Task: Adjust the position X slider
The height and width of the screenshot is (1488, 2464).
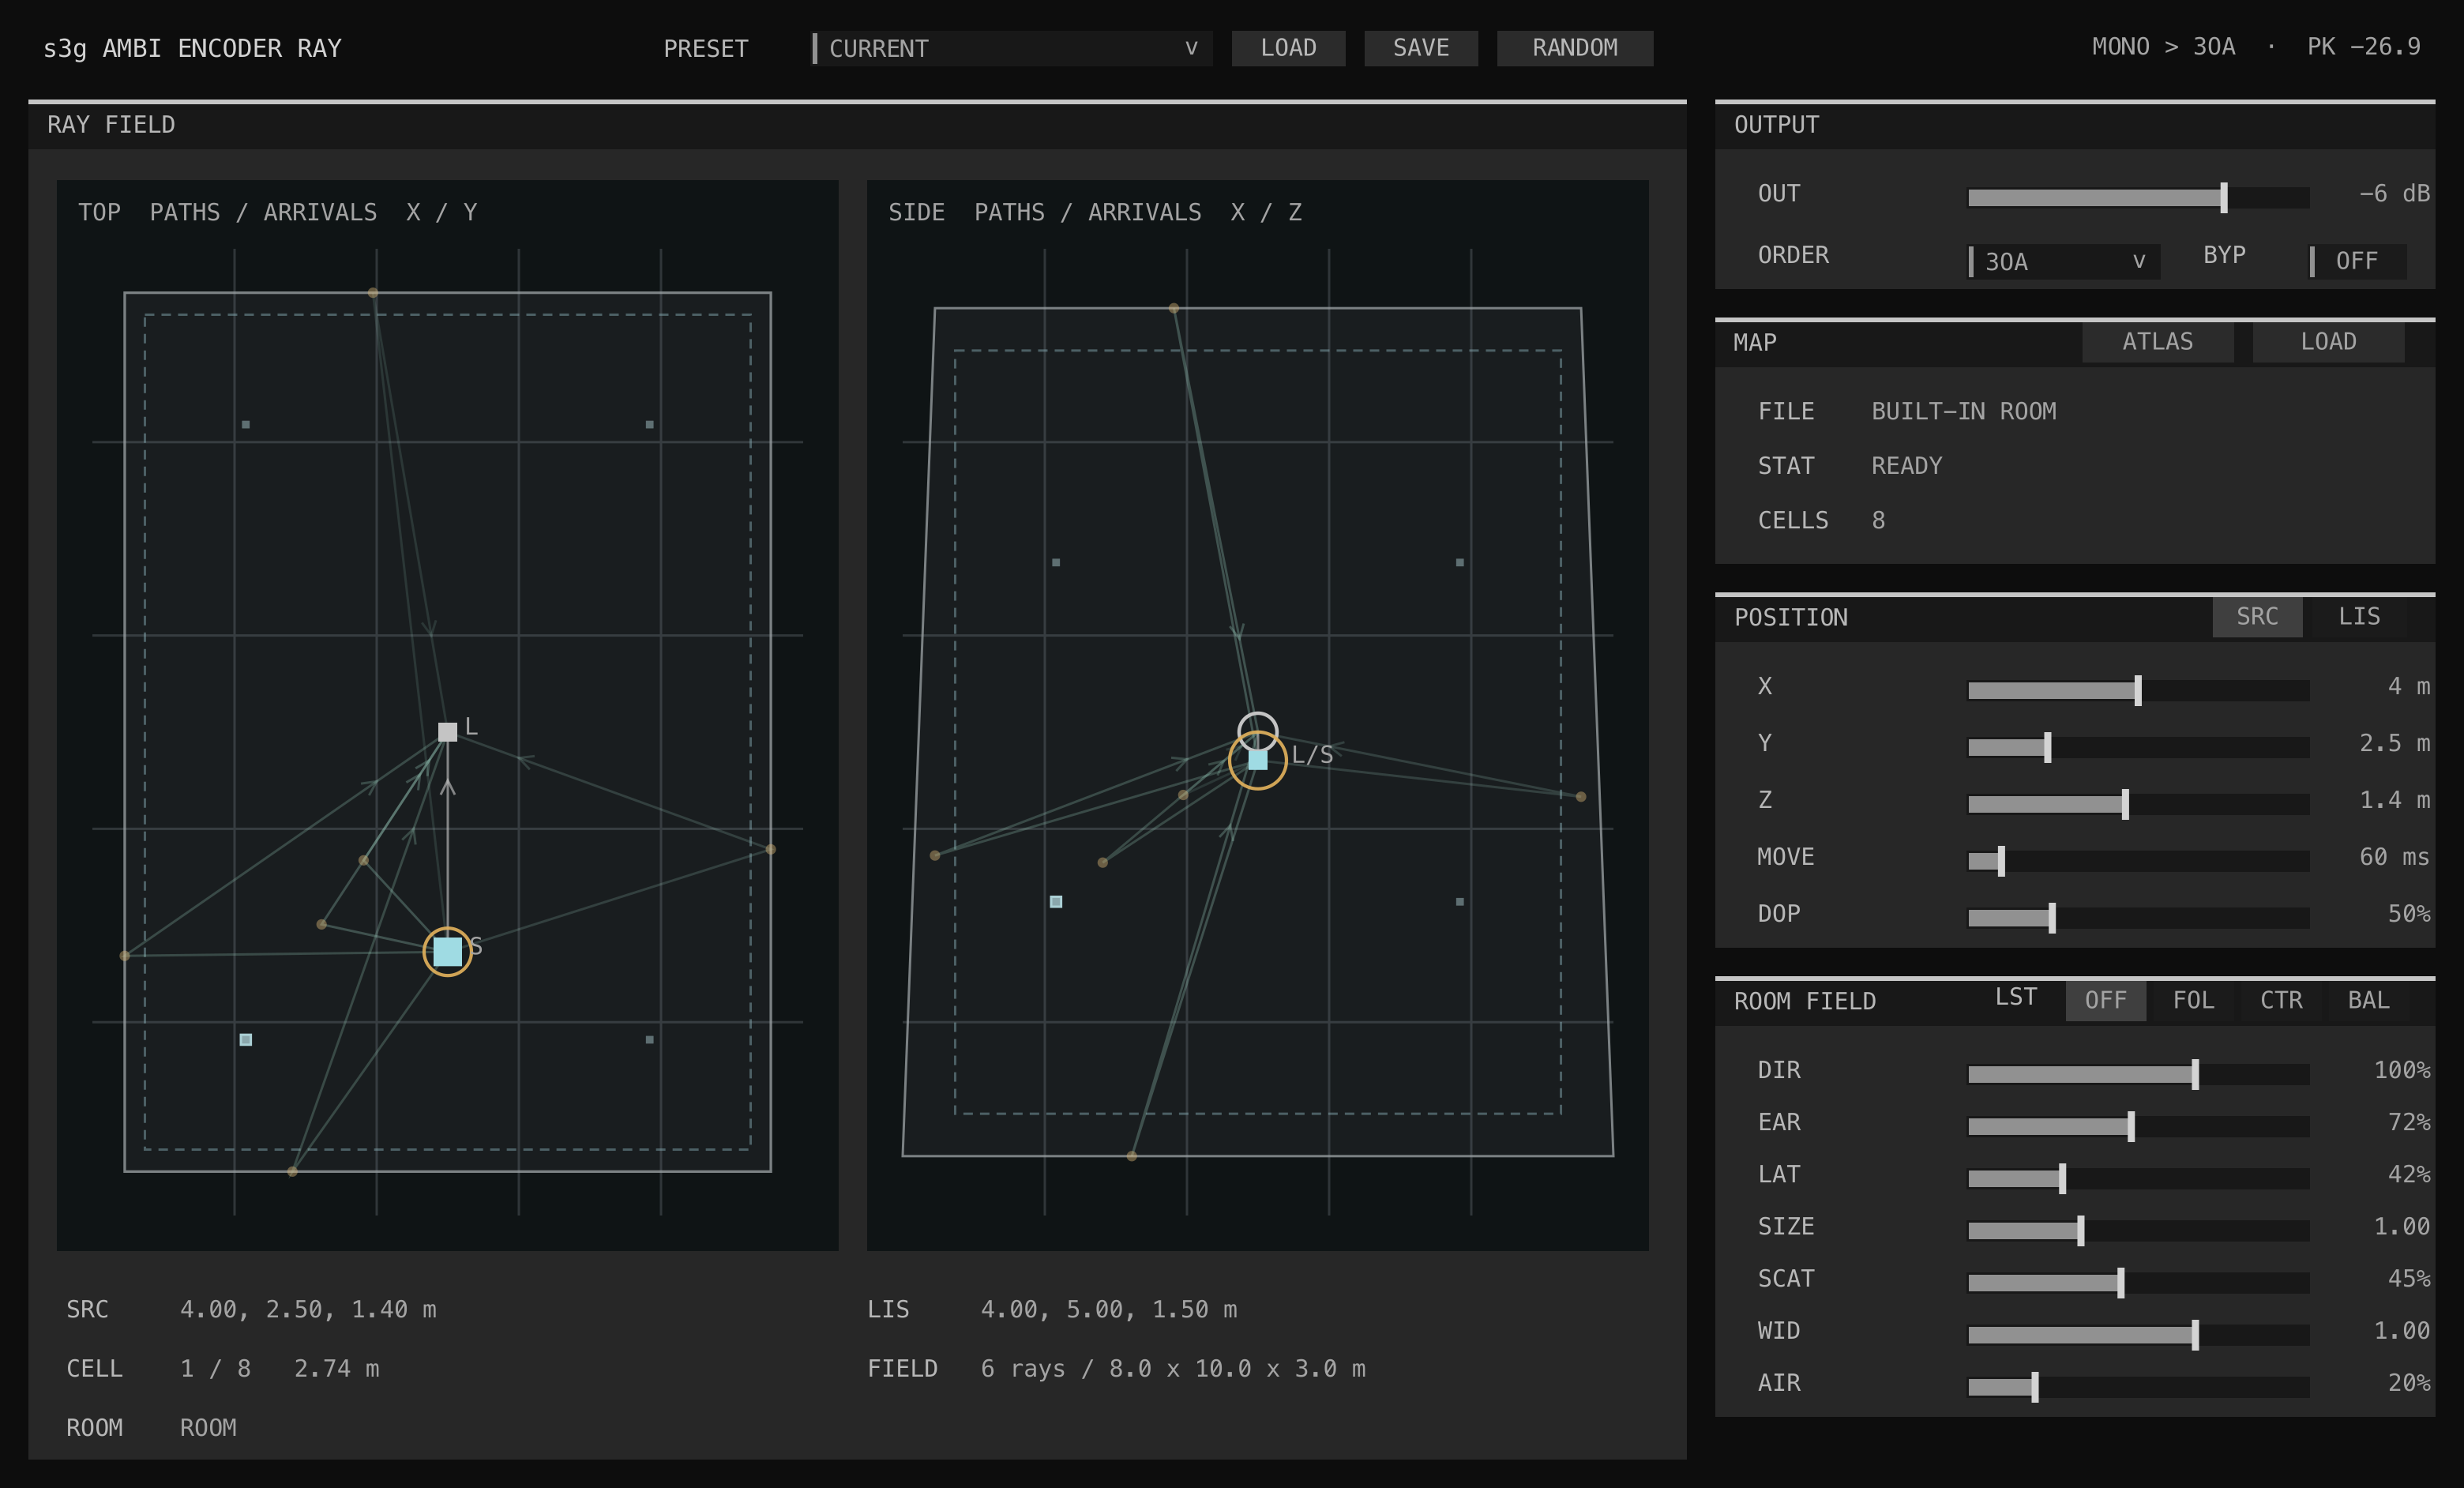Action: point(2138,690)
